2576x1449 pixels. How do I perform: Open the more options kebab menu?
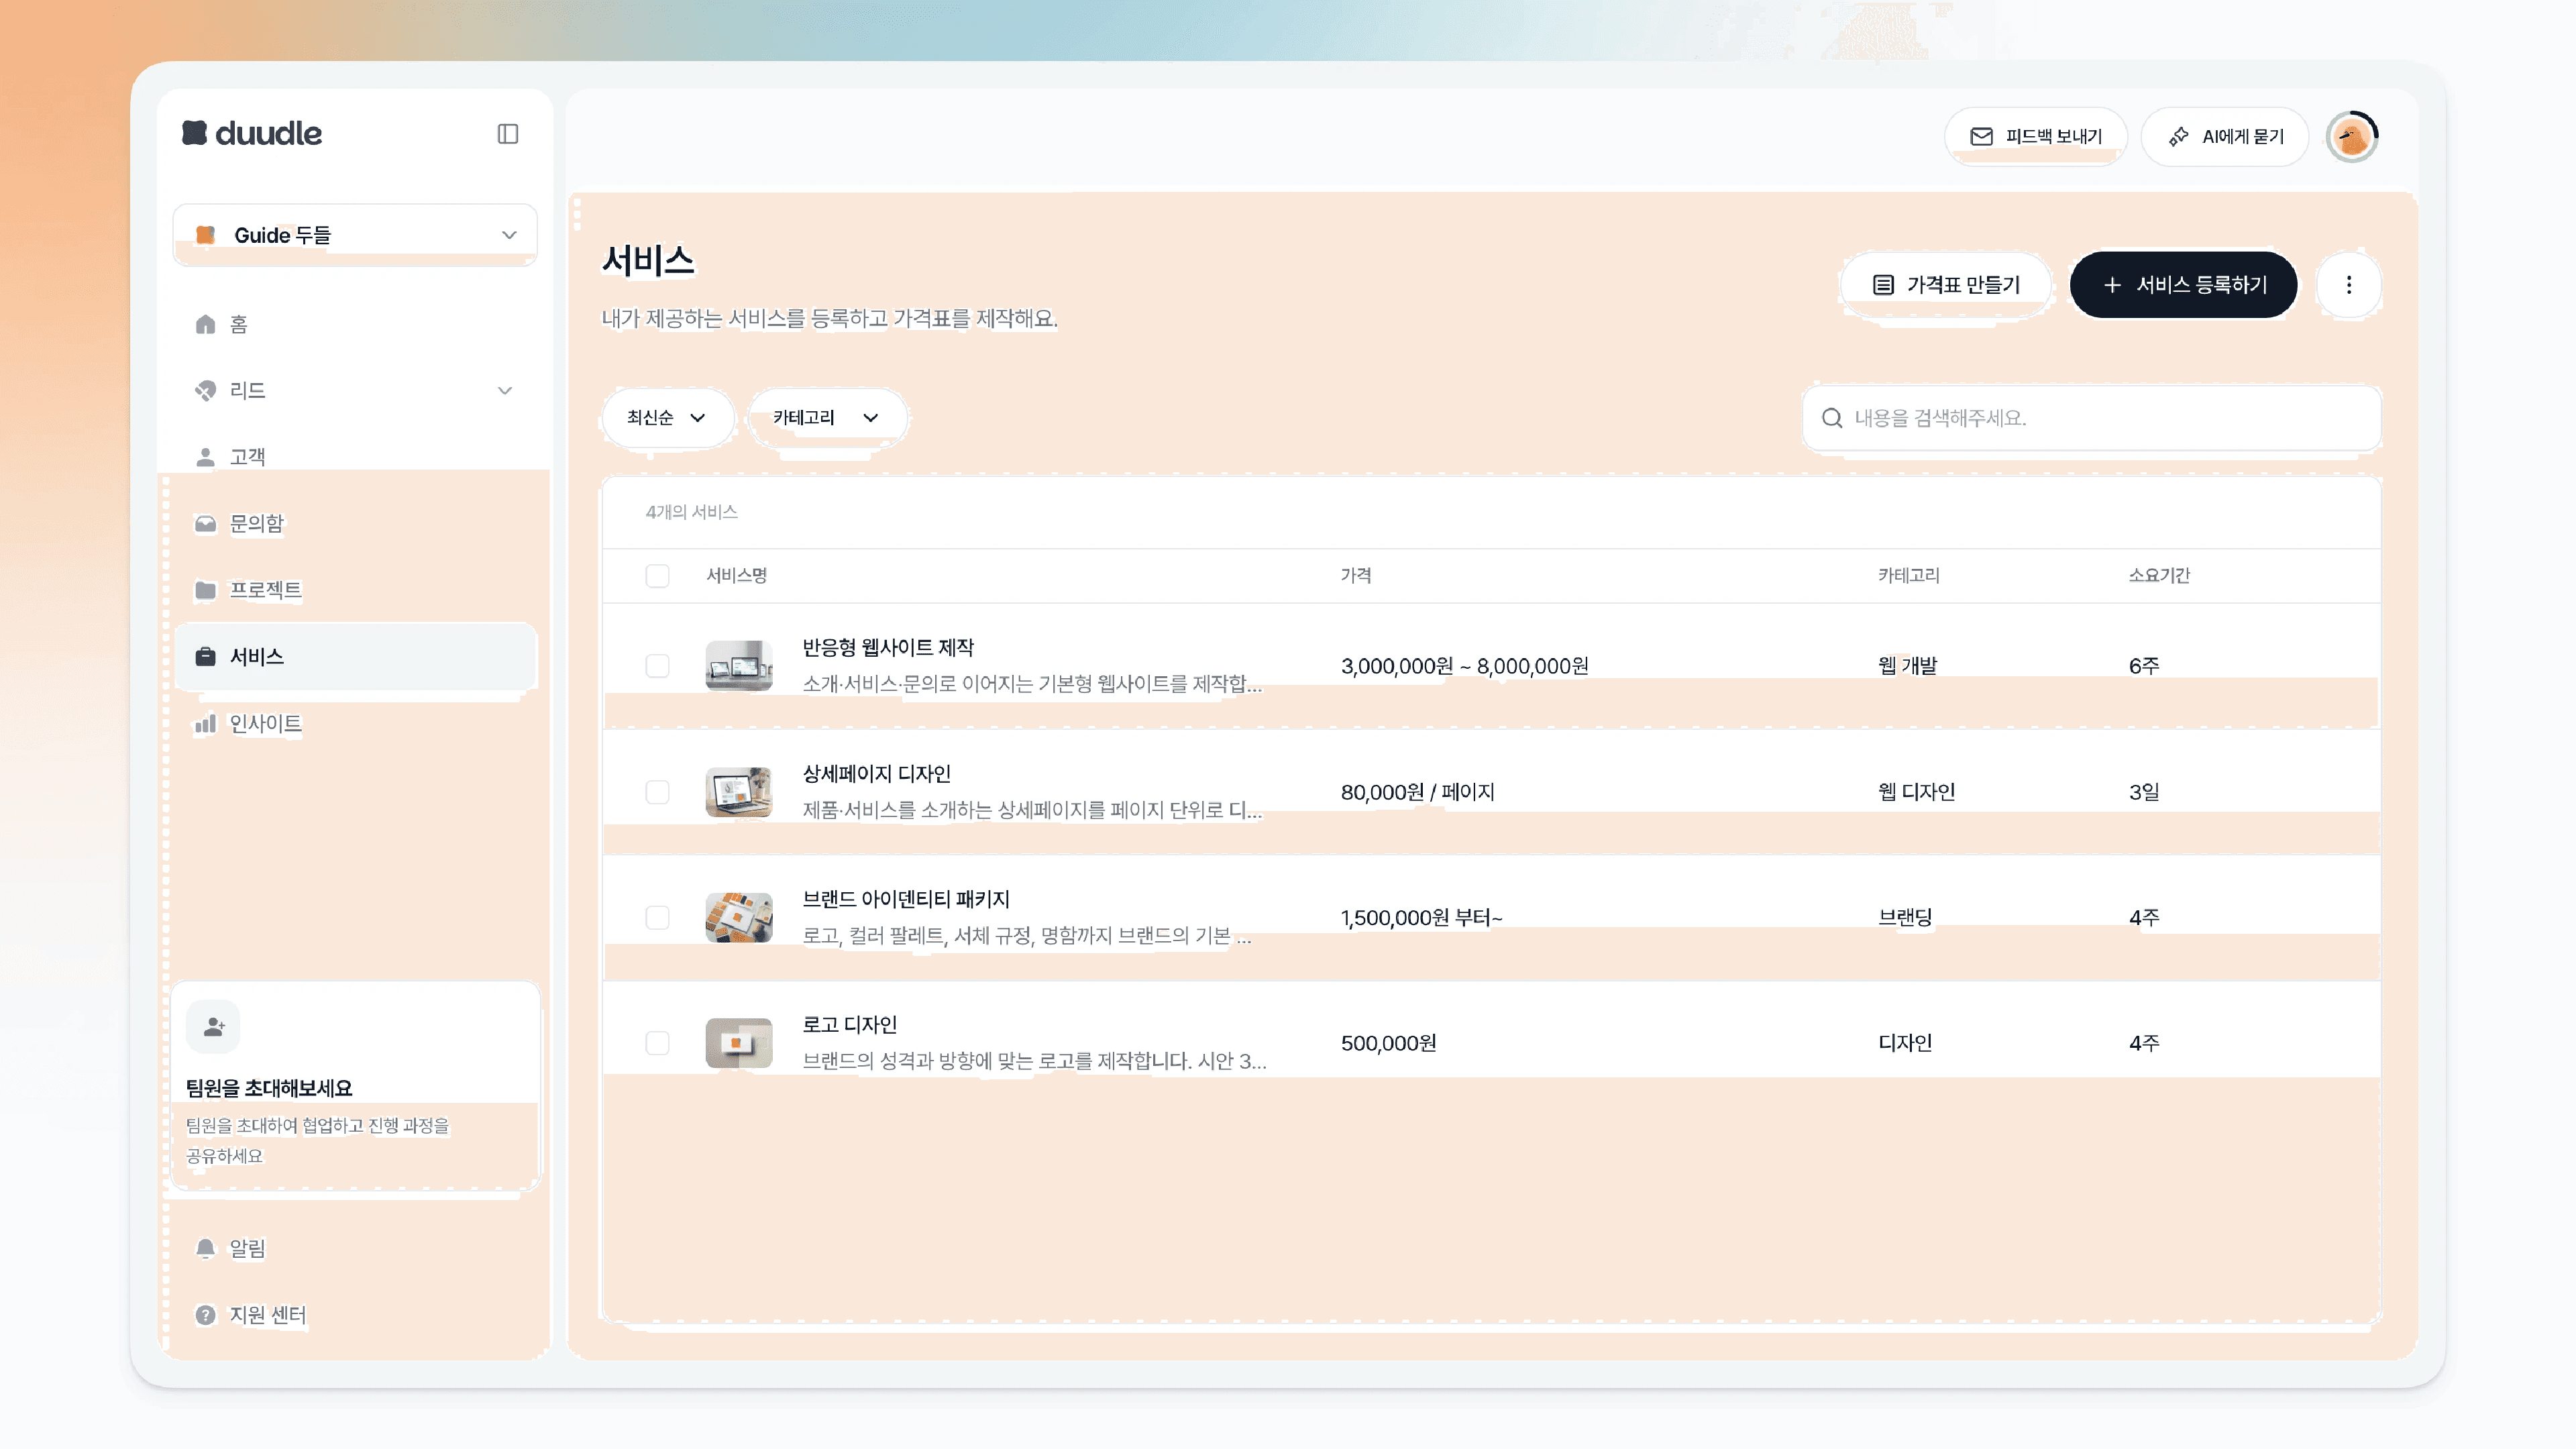pos(2349,285)
